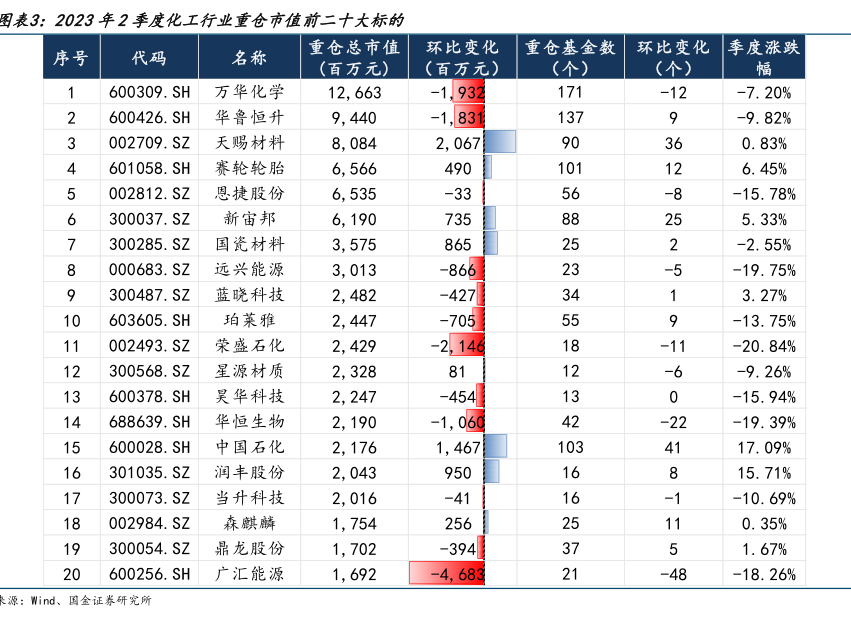The height and width of the screenshot is (621, 851).
Task: Select stock code 600309.SH cell
Action: coord(149,93)
